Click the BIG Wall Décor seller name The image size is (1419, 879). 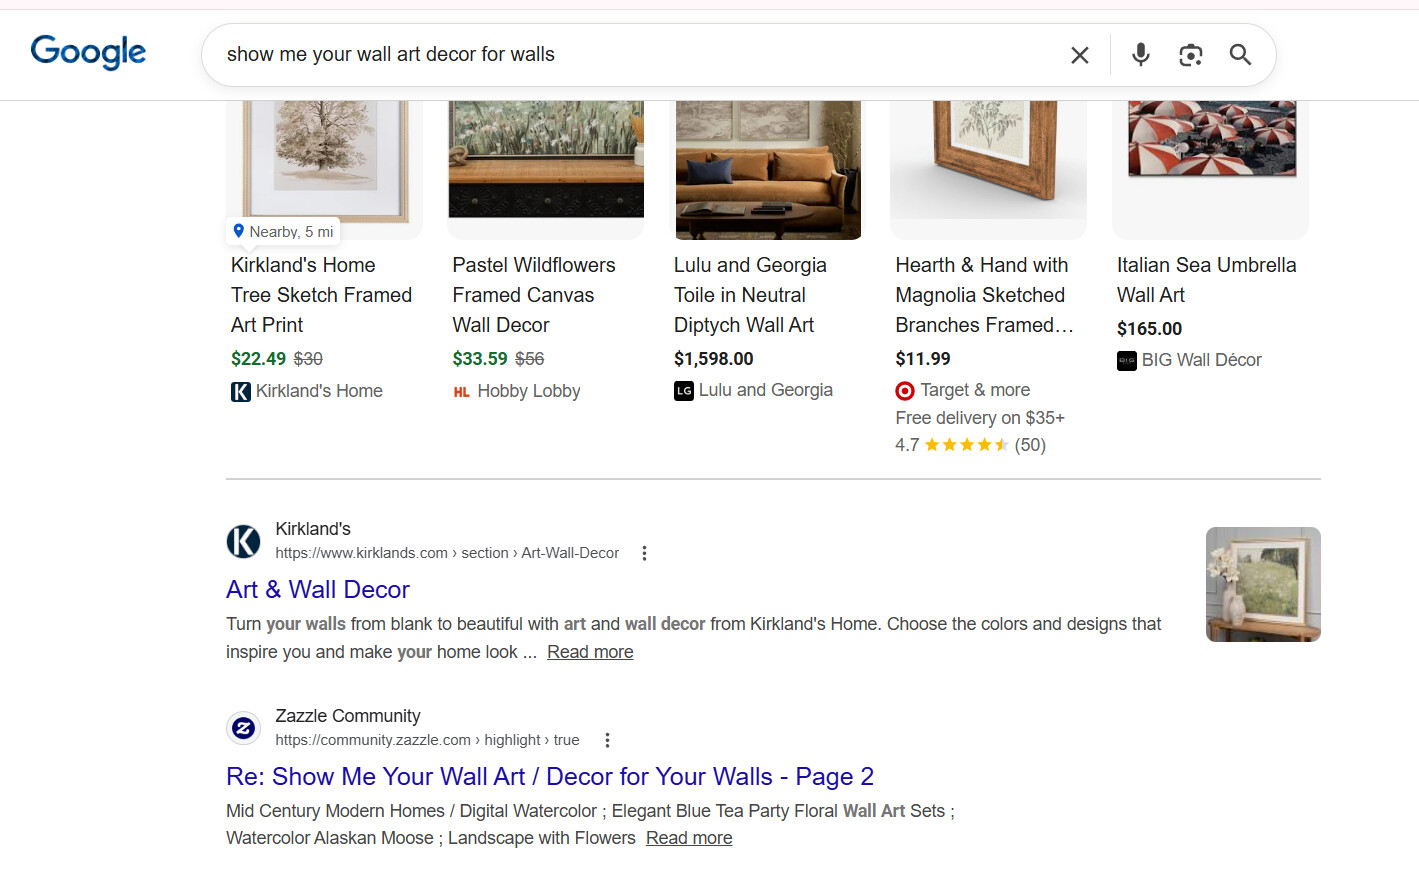tap(1202, 360)
